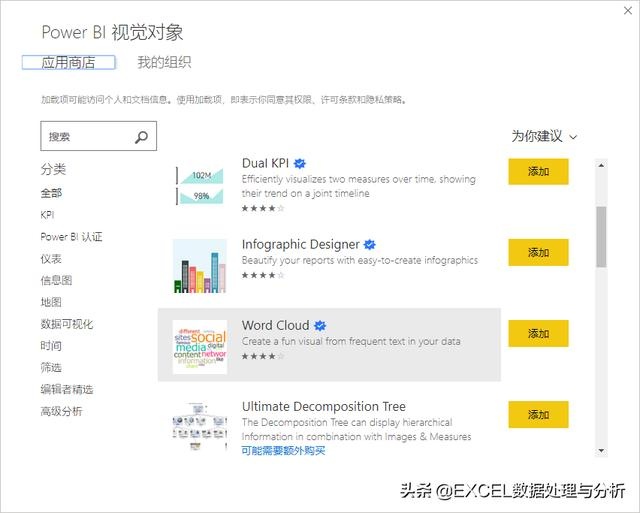Click into the 搜索 search field
Screen dimensions: 640x513
click(x=98, y=136)
